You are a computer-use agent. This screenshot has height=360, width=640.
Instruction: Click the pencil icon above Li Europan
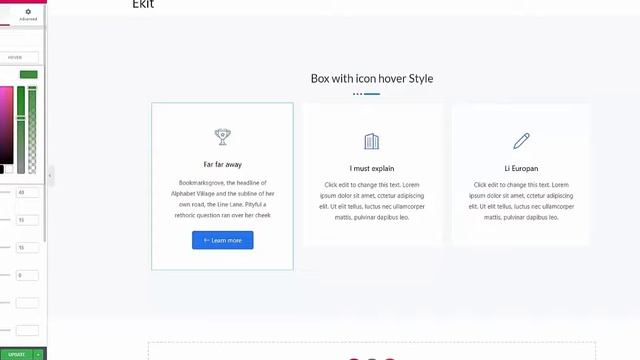(521, 141)
